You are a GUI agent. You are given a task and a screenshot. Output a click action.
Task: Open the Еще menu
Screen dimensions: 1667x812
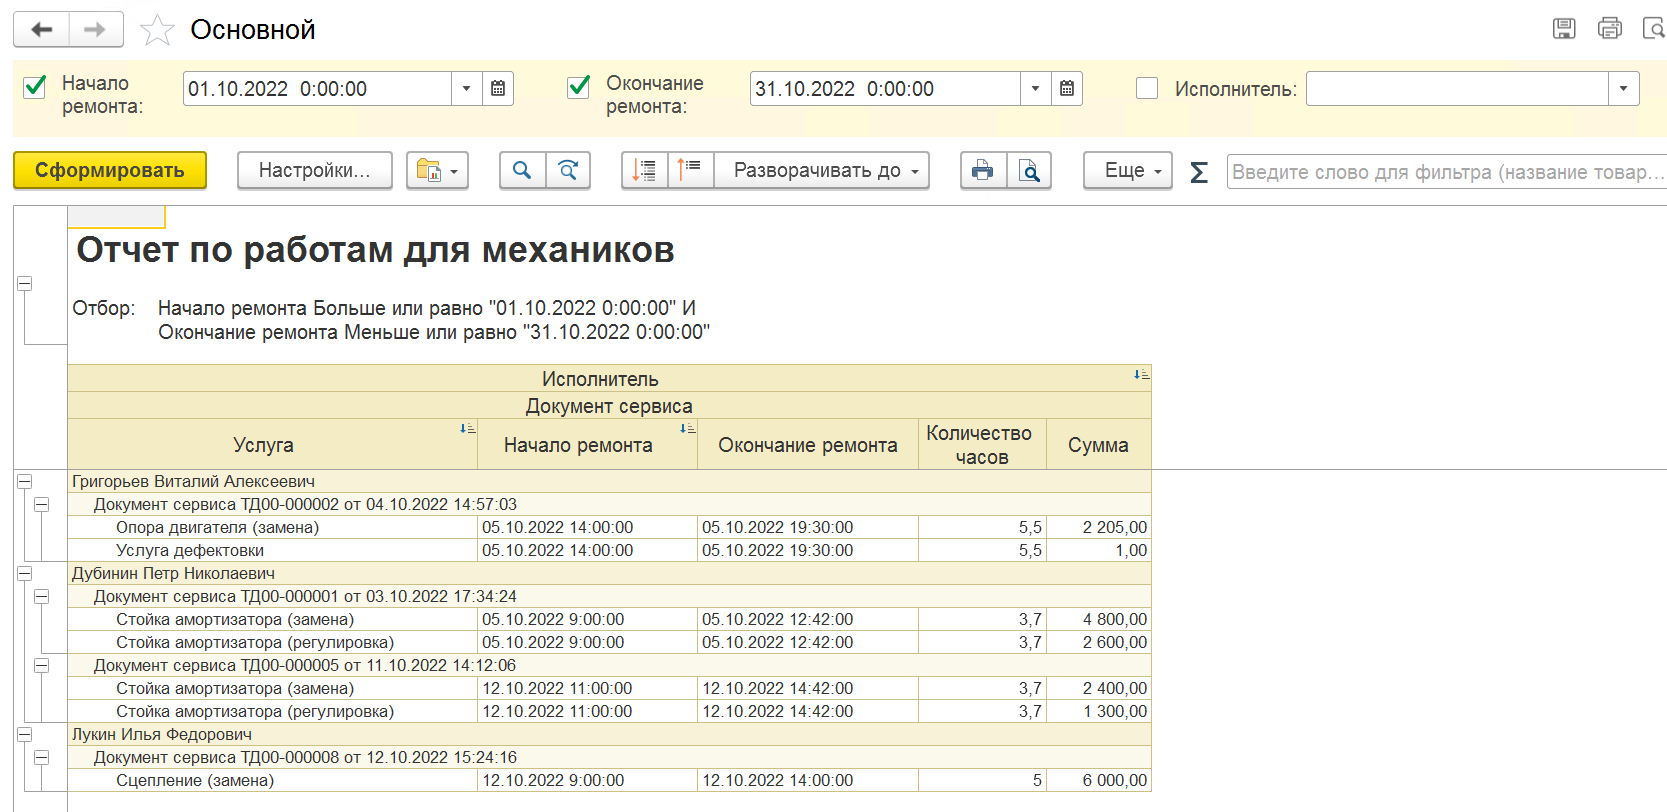point(1128,170)
